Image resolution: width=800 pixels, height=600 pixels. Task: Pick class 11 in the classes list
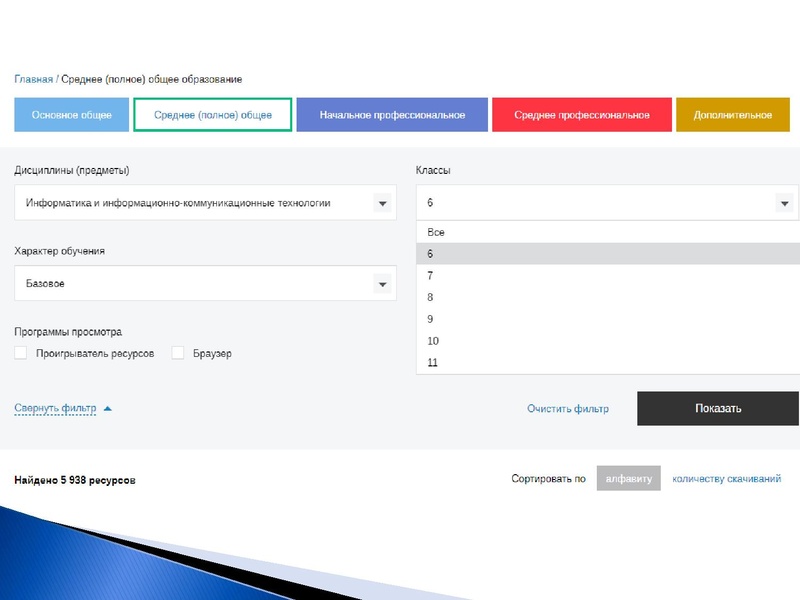tap(432, 362)
